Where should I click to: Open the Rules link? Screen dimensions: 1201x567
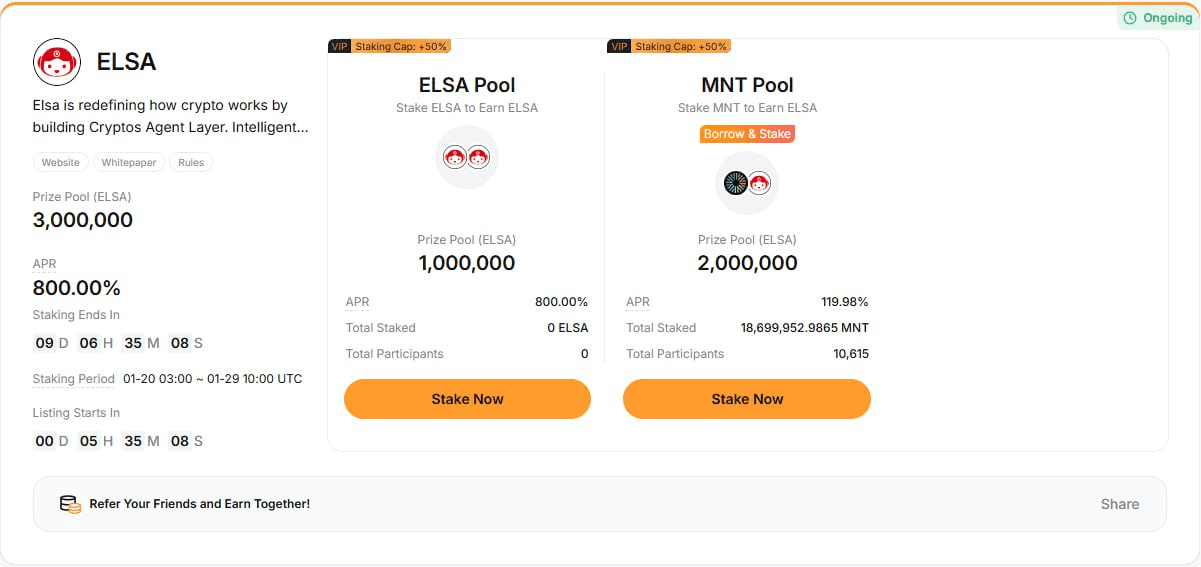[x=191, y=162]
